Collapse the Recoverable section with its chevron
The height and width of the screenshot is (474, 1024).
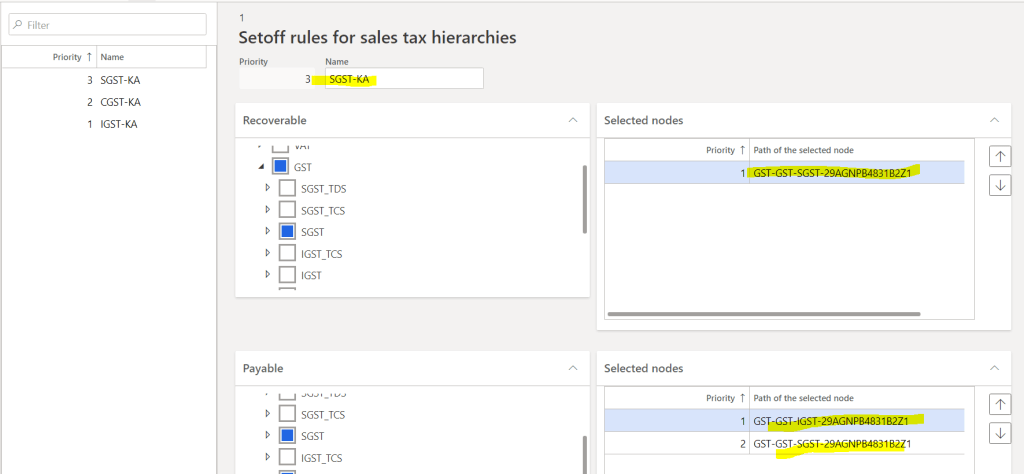tap(572, 120)
